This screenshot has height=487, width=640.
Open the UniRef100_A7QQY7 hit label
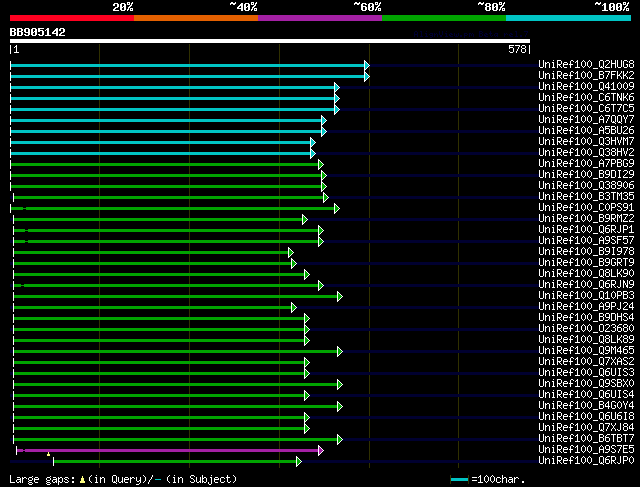coord(586,119)
